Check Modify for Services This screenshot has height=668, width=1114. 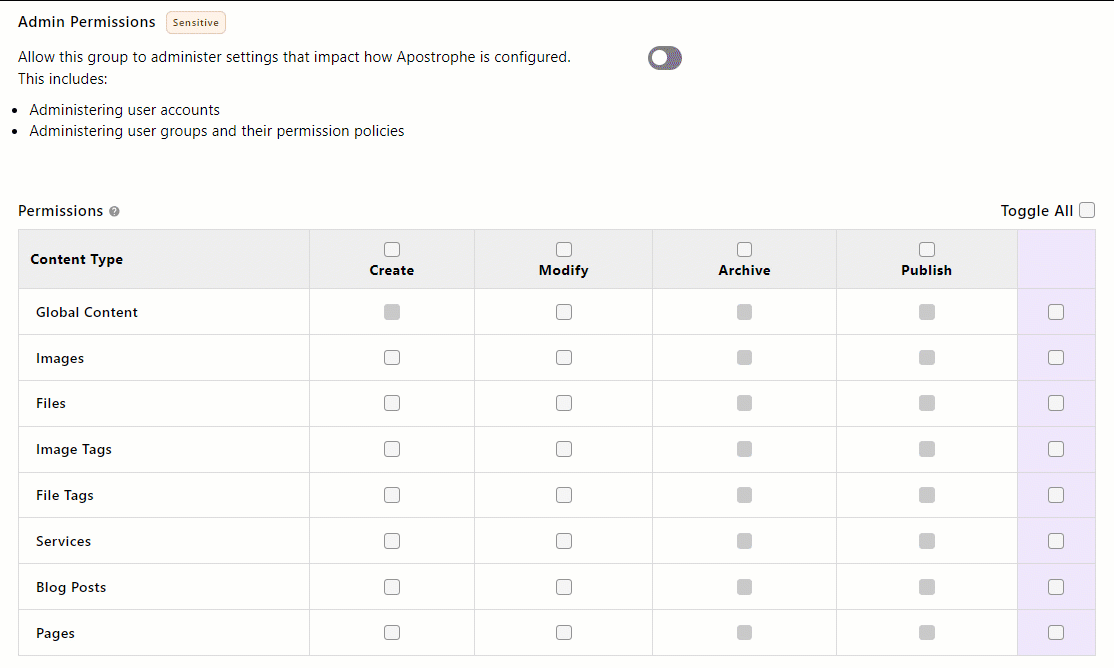click(563, 541)
